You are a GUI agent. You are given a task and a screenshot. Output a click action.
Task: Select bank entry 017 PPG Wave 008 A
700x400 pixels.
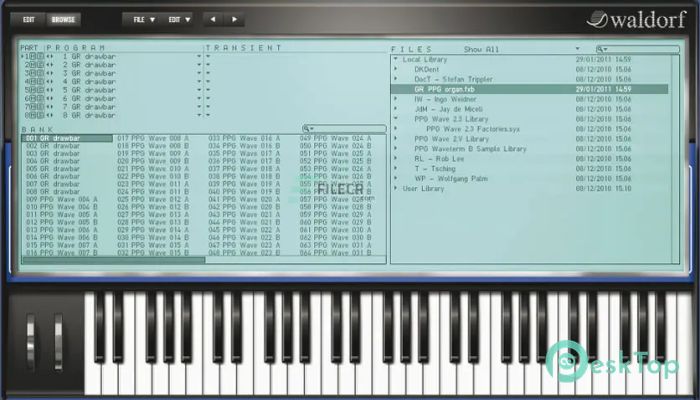(x=153, y=138)
